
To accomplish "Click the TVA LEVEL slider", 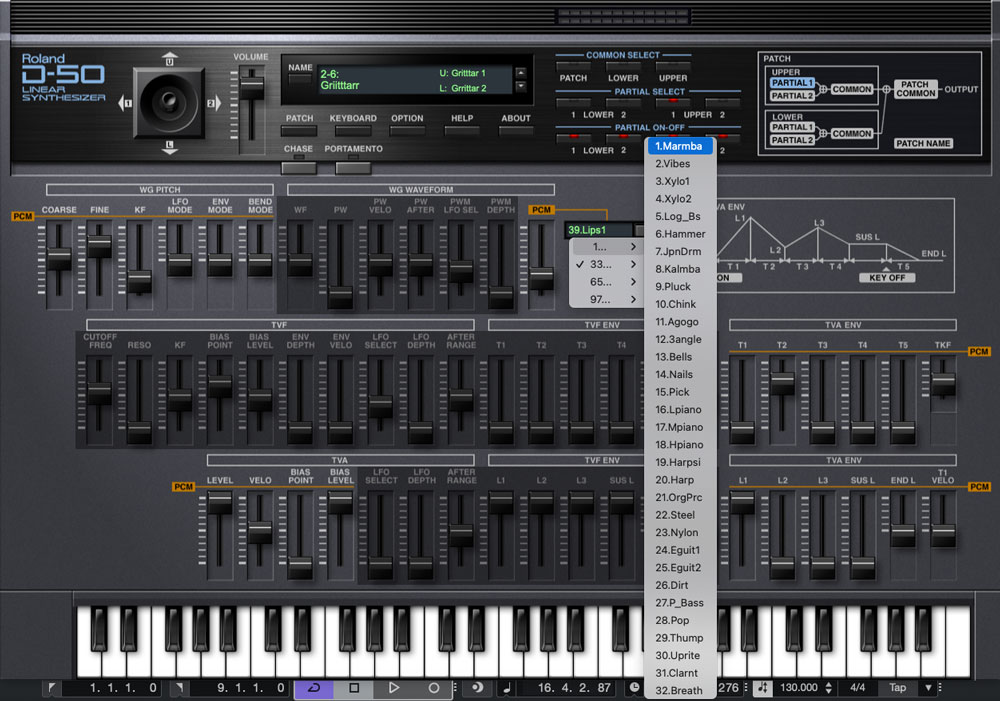I will (x=220, y=503).
